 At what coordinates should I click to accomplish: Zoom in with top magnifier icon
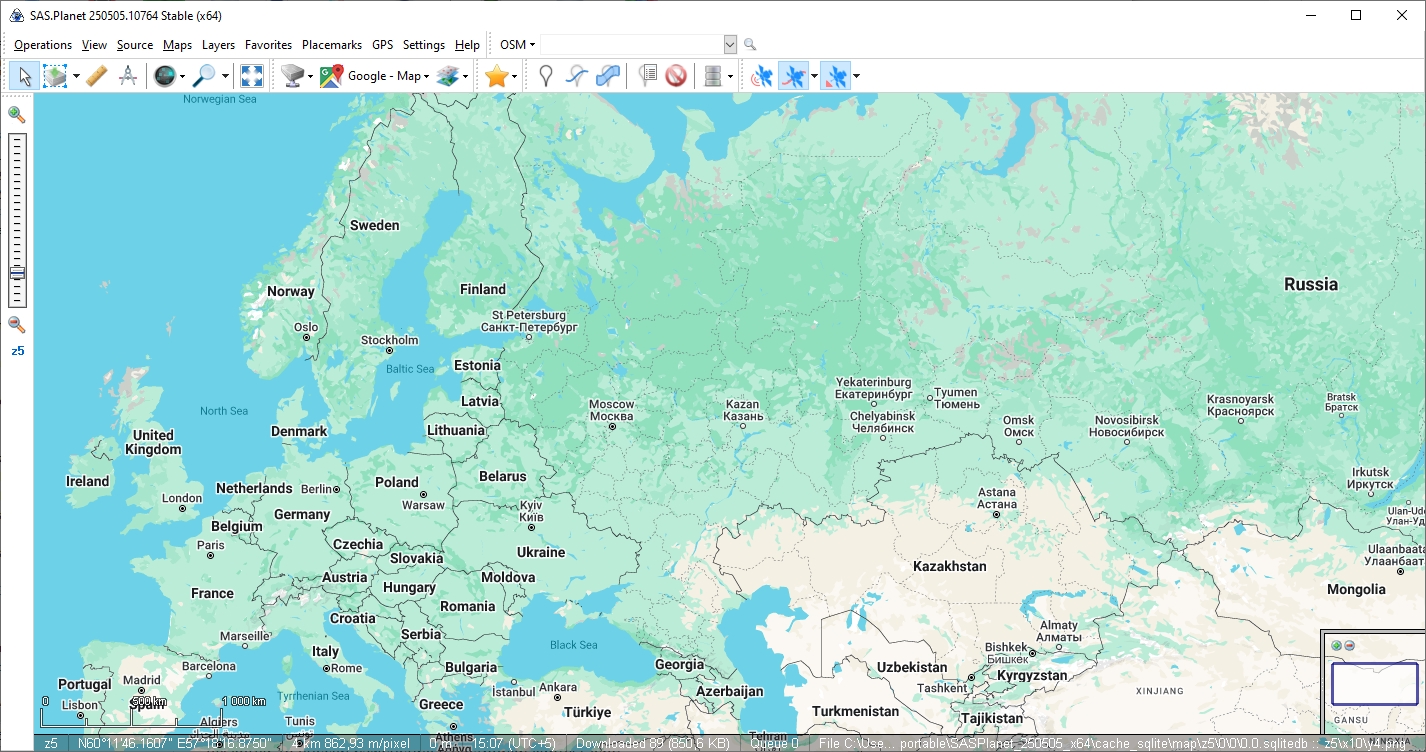(16, 115)
